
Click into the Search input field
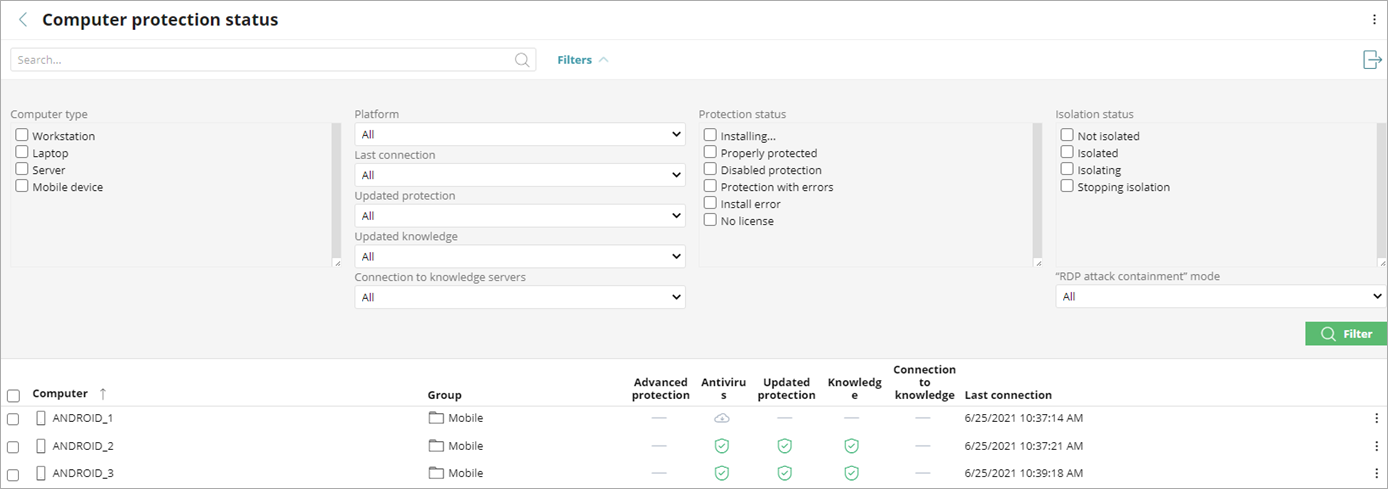260,60
